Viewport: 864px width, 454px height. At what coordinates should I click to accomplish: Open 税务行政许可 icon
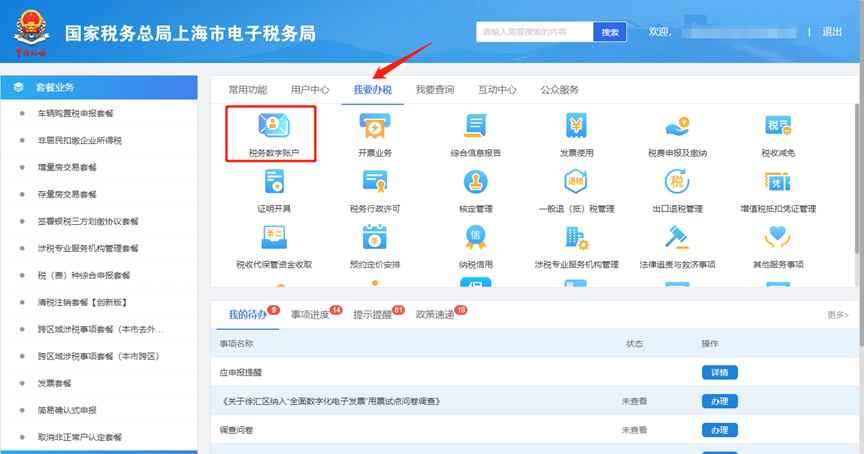click(375, 182)
